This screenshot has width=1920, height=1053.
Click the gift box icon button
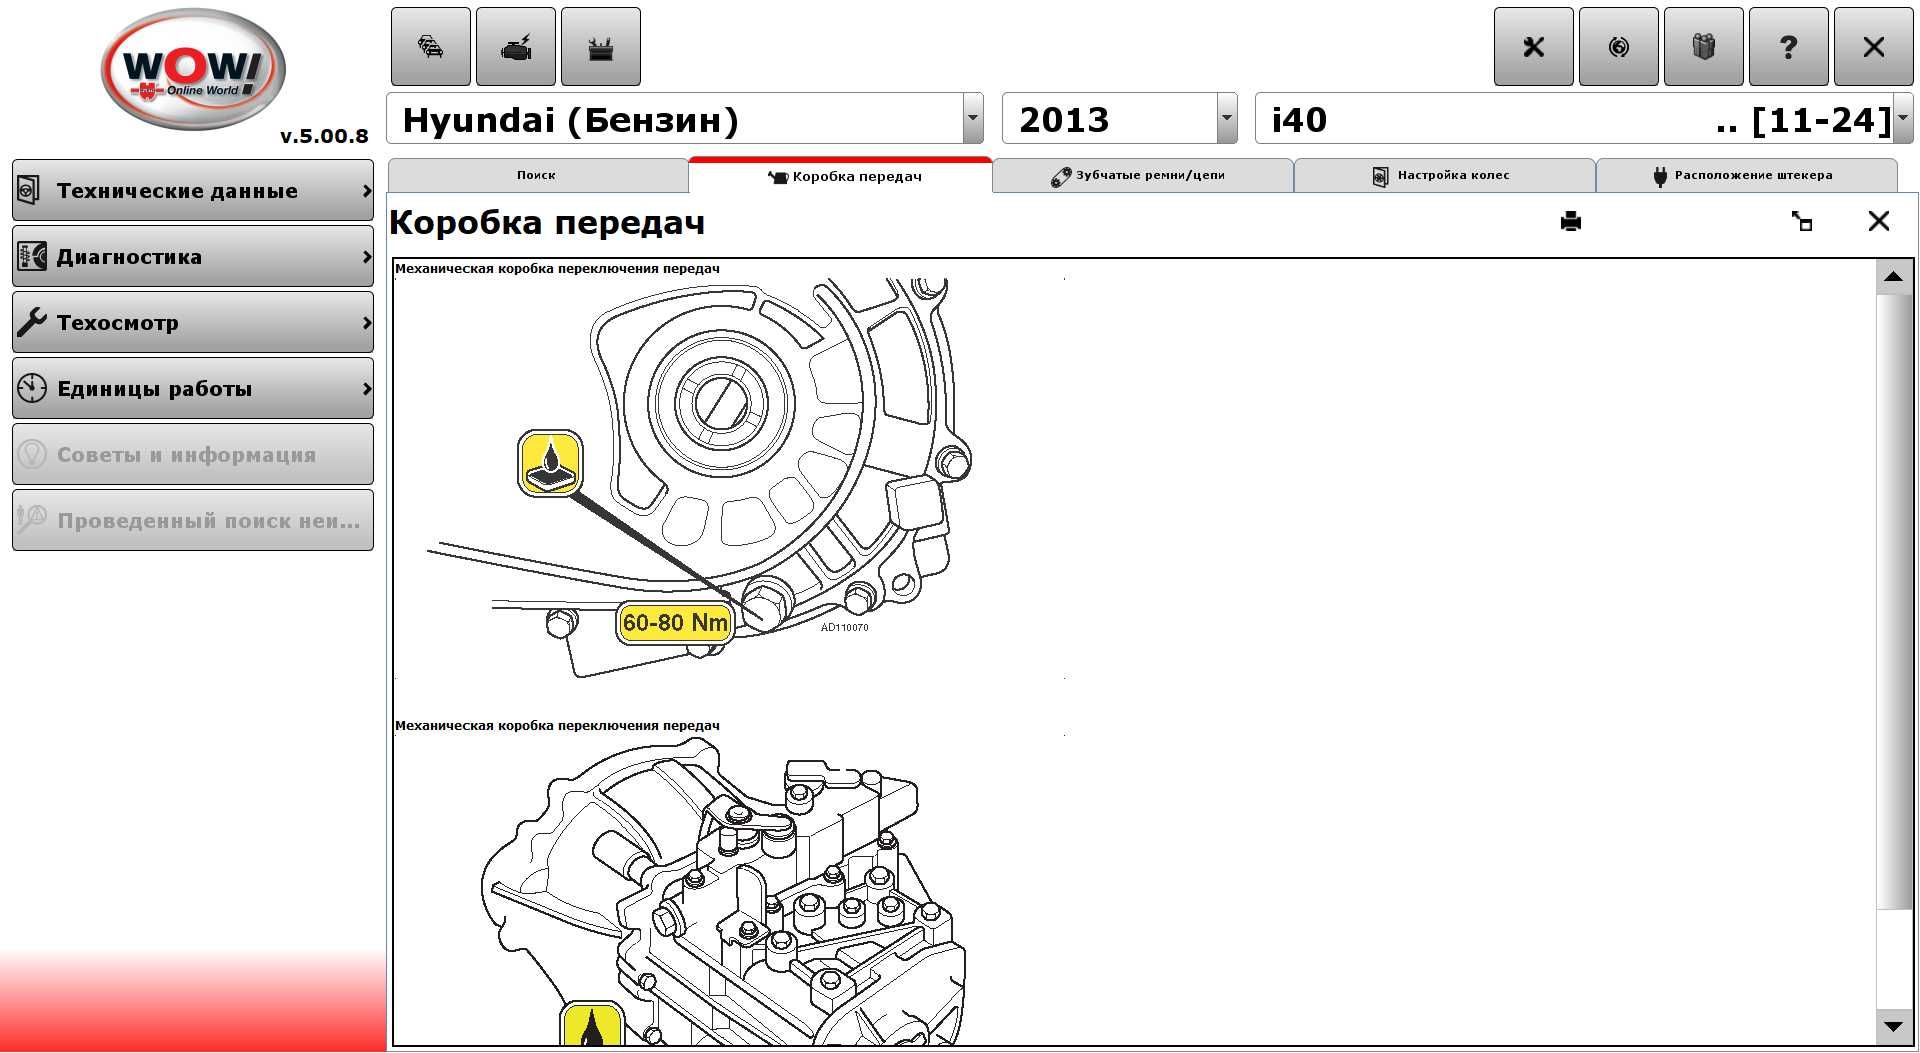[x=1704, y=47]
